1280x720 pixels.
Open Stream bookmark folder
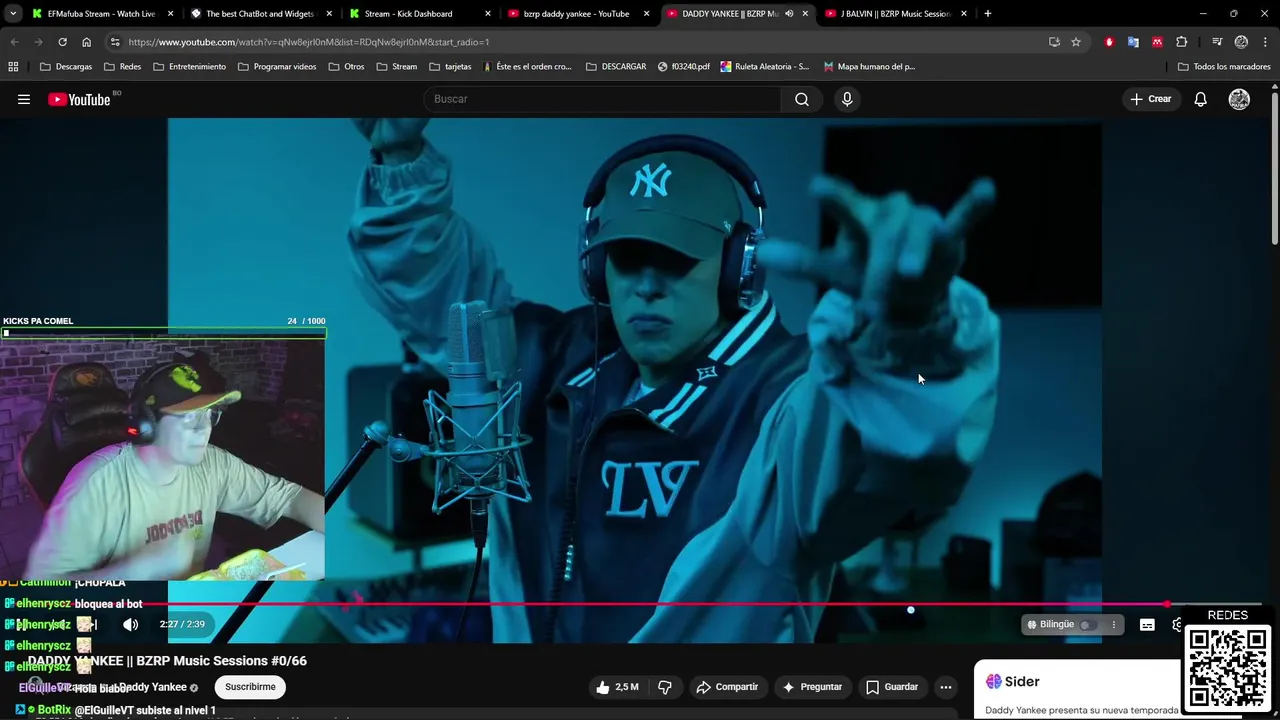tap(397, 67)
